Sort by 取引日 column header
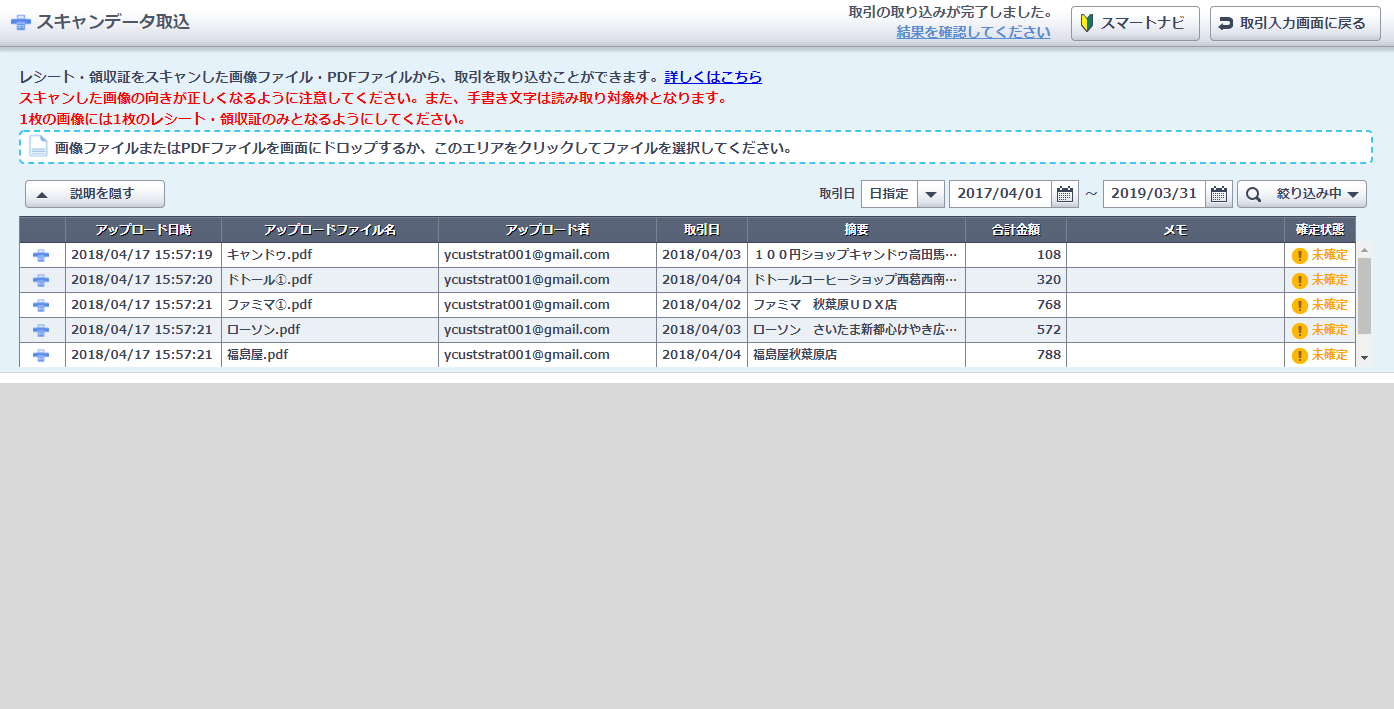The height and width of the screenshot is (709, 1394). pos(702,230)
